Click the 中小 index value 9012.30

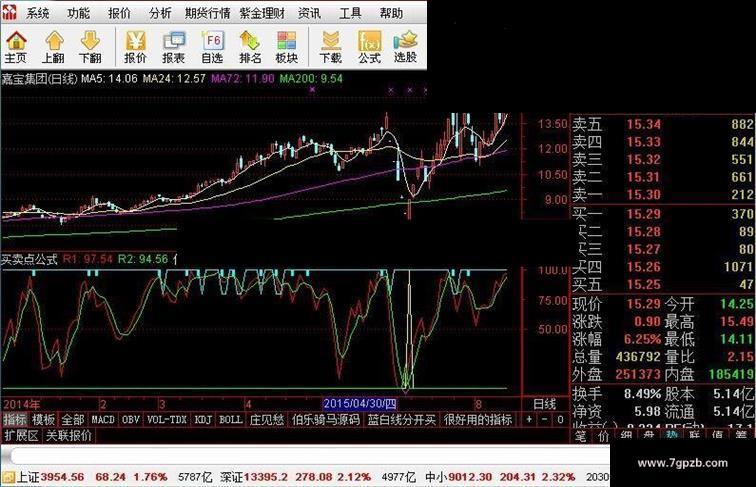(x=470, y=477)
